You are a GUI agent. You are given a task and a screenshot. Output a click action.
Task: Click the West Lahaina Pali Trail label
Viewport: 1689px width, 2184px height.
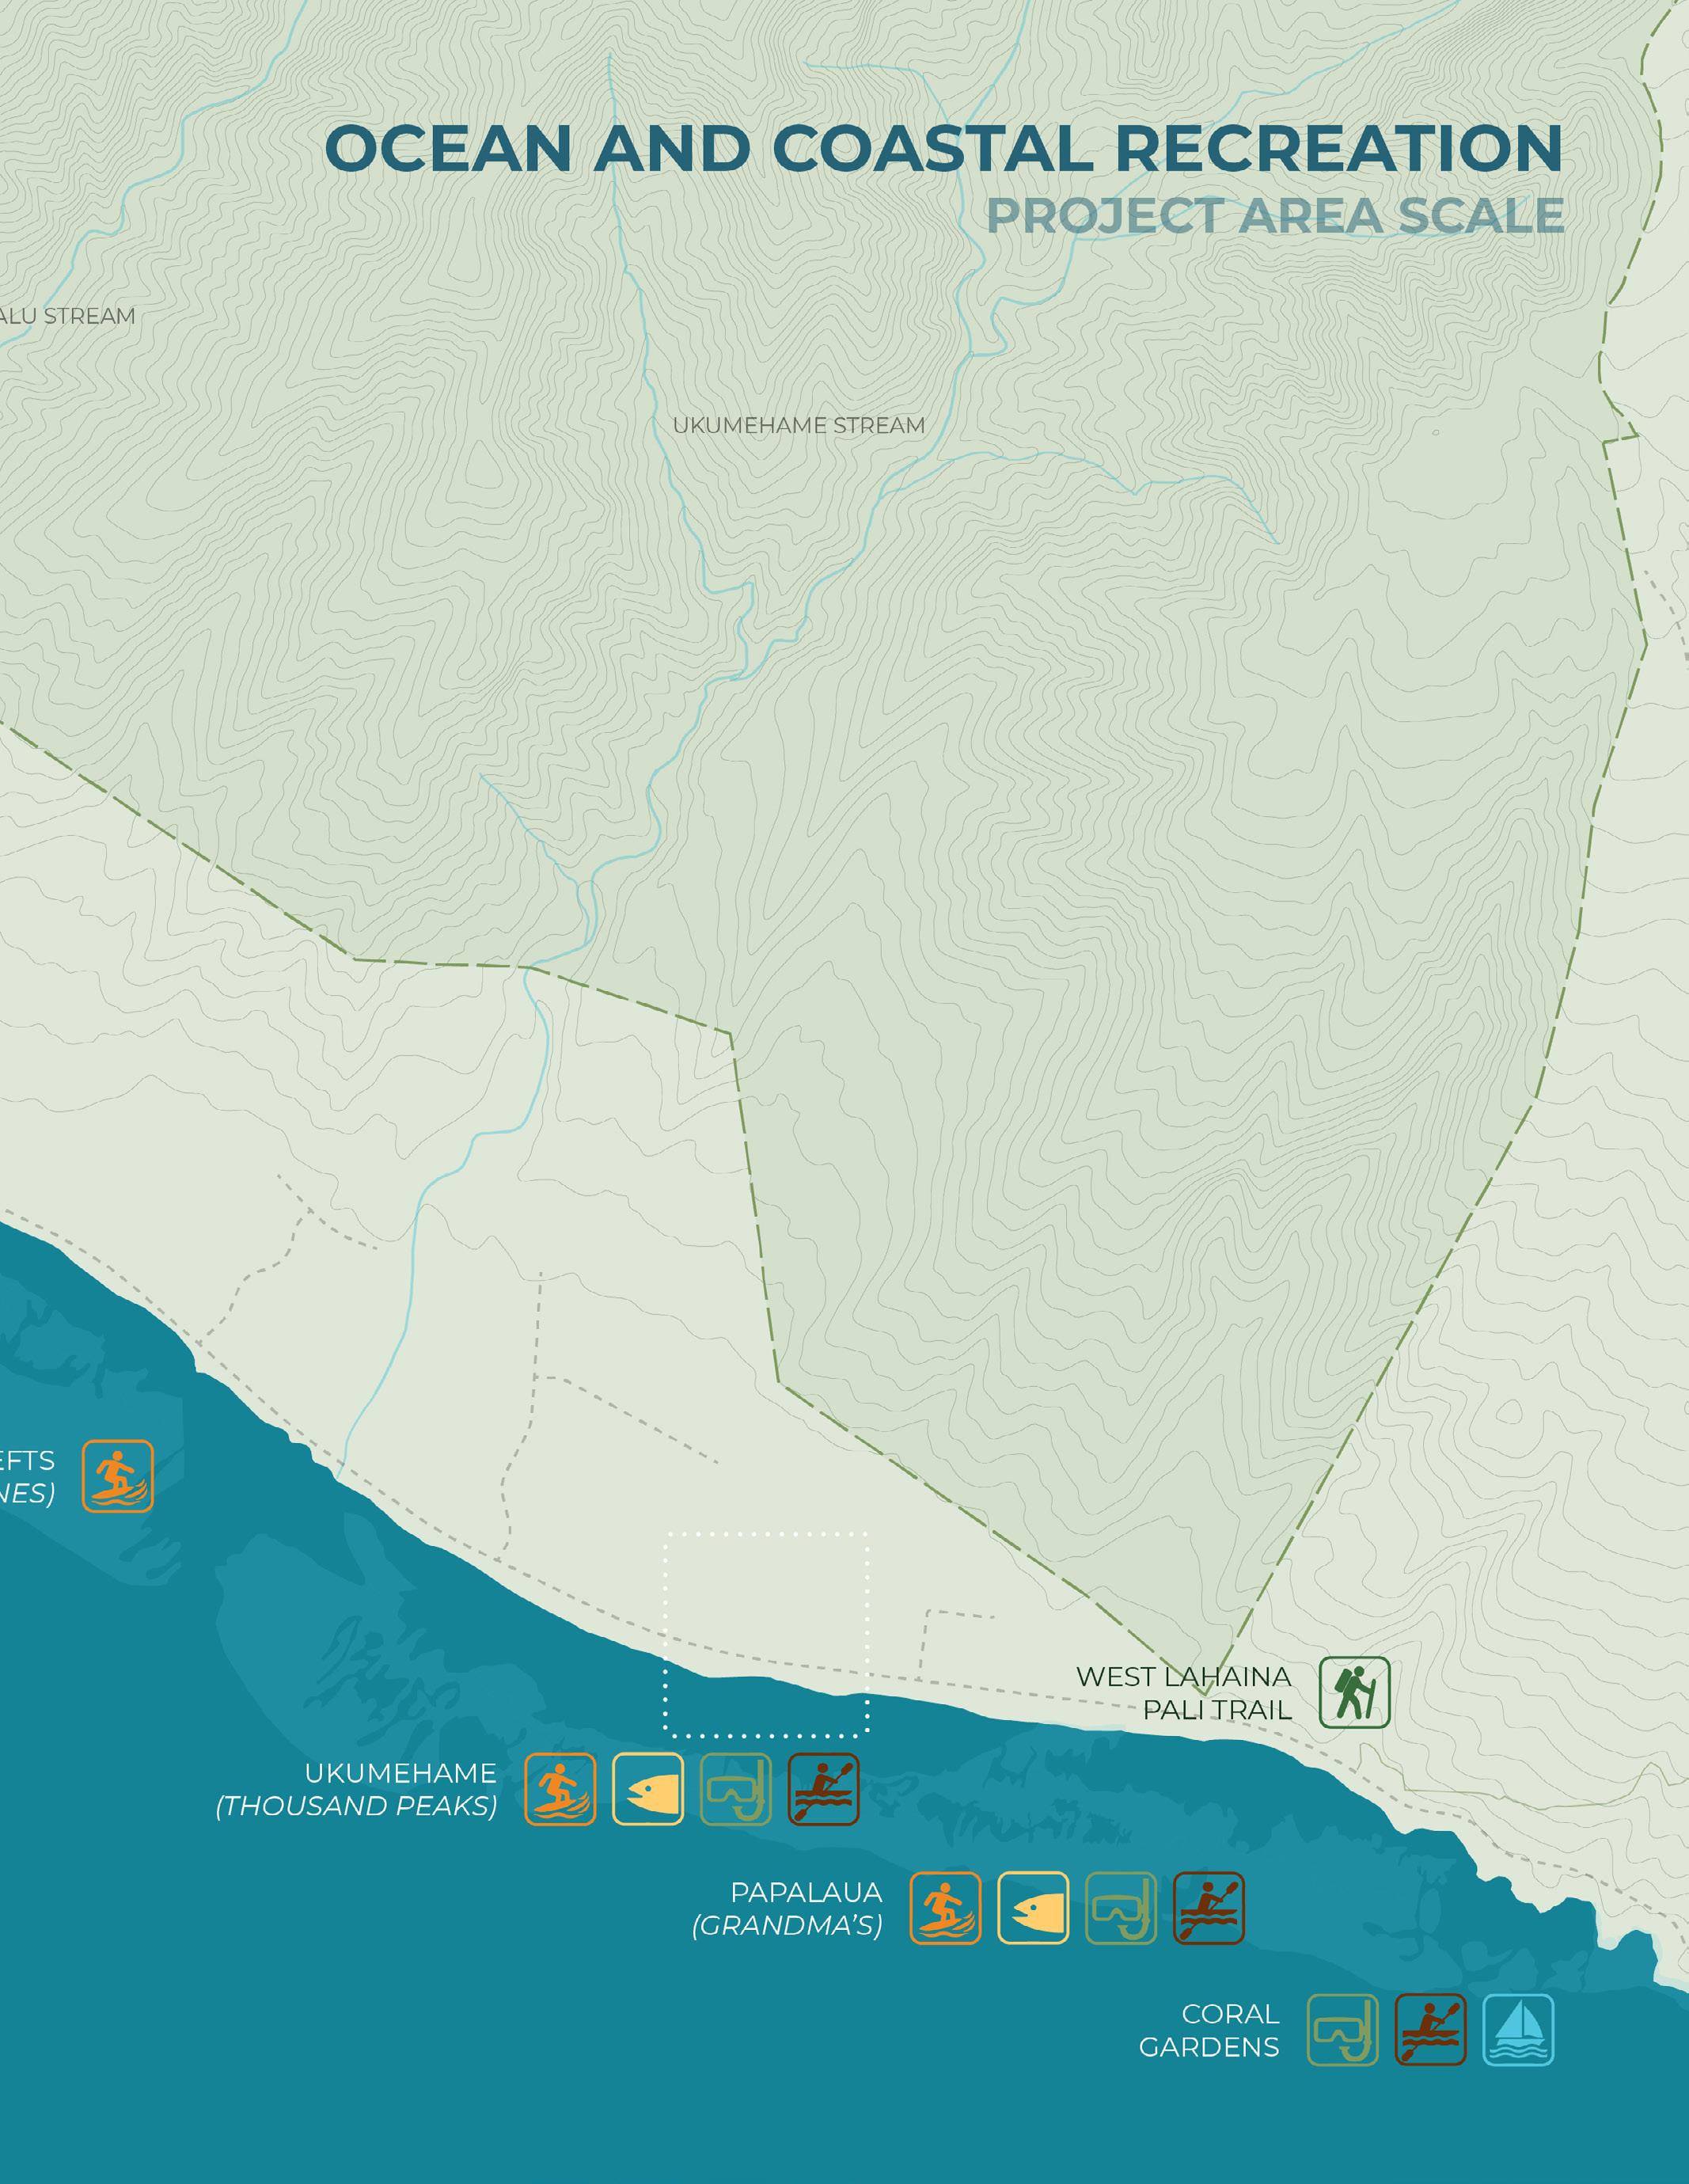(x=1183, y=1692)
